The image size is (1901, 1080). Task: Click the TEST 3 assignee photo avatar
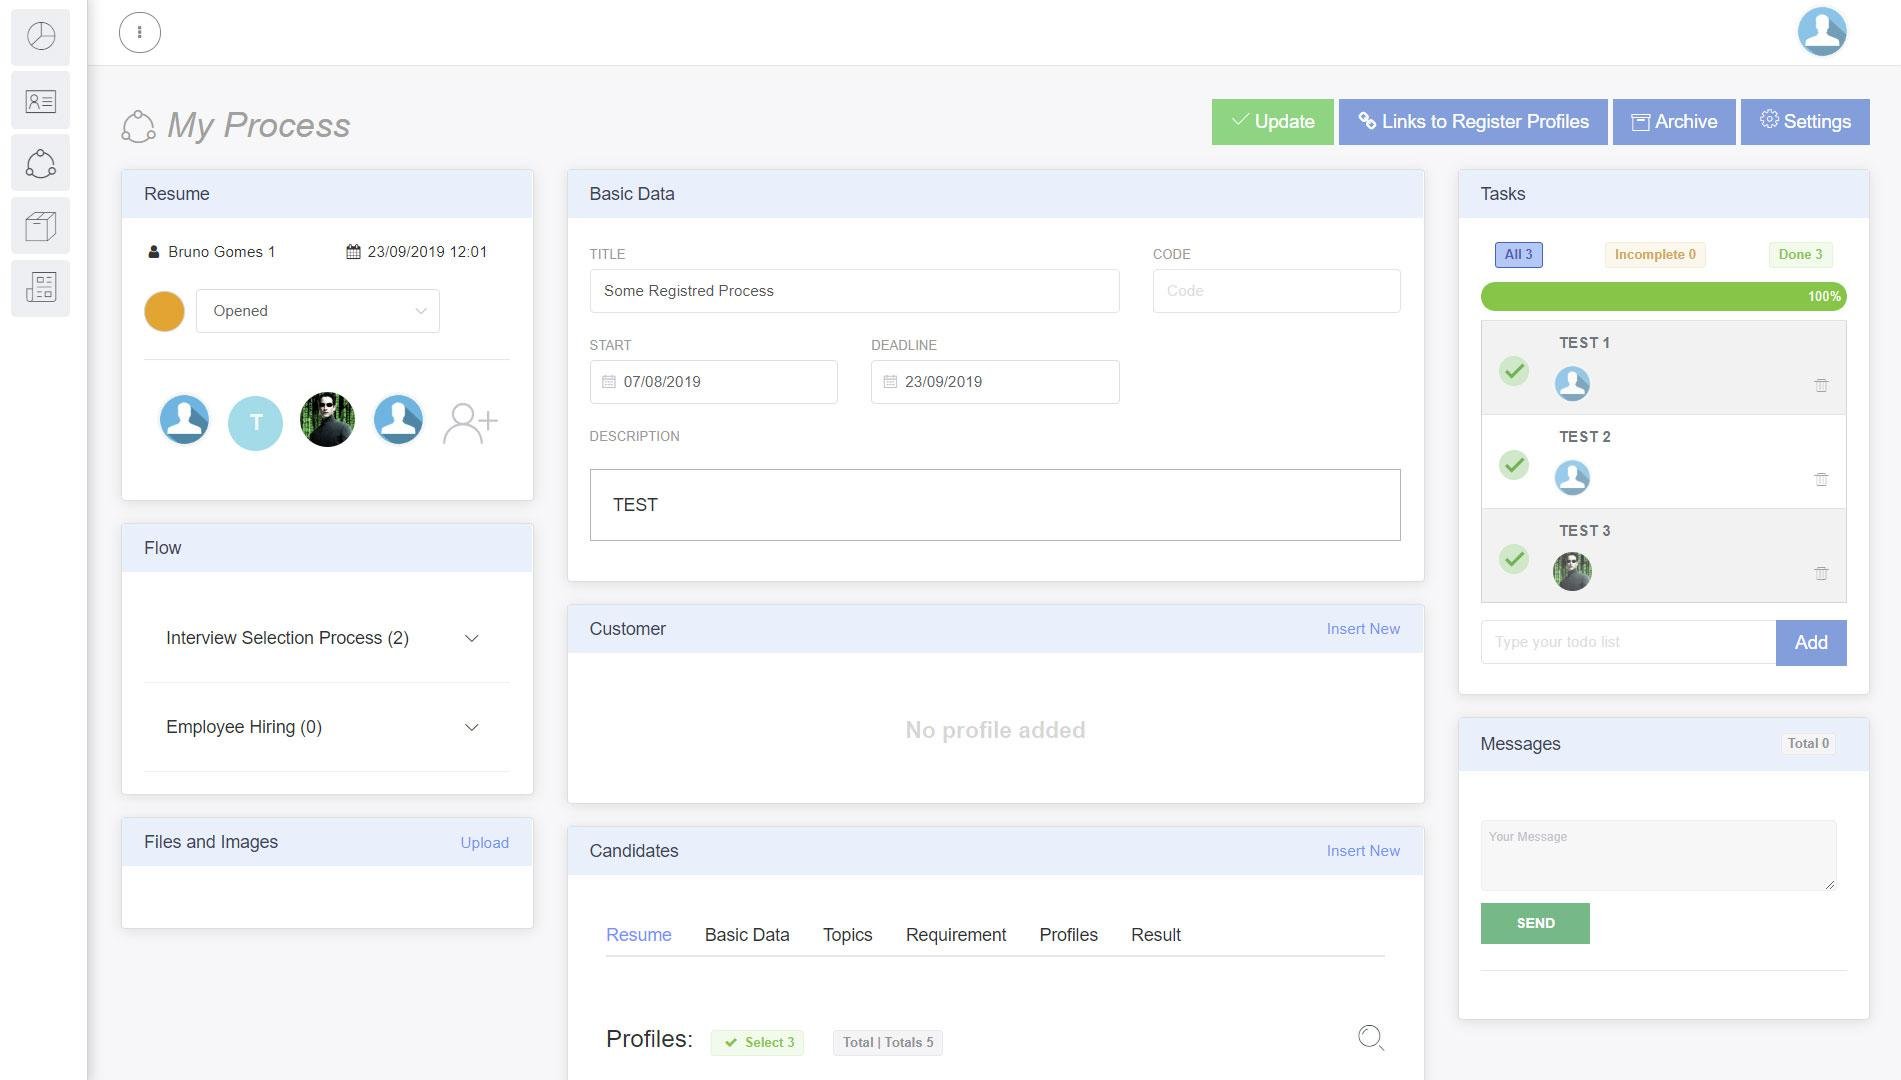click(1572, 572)
